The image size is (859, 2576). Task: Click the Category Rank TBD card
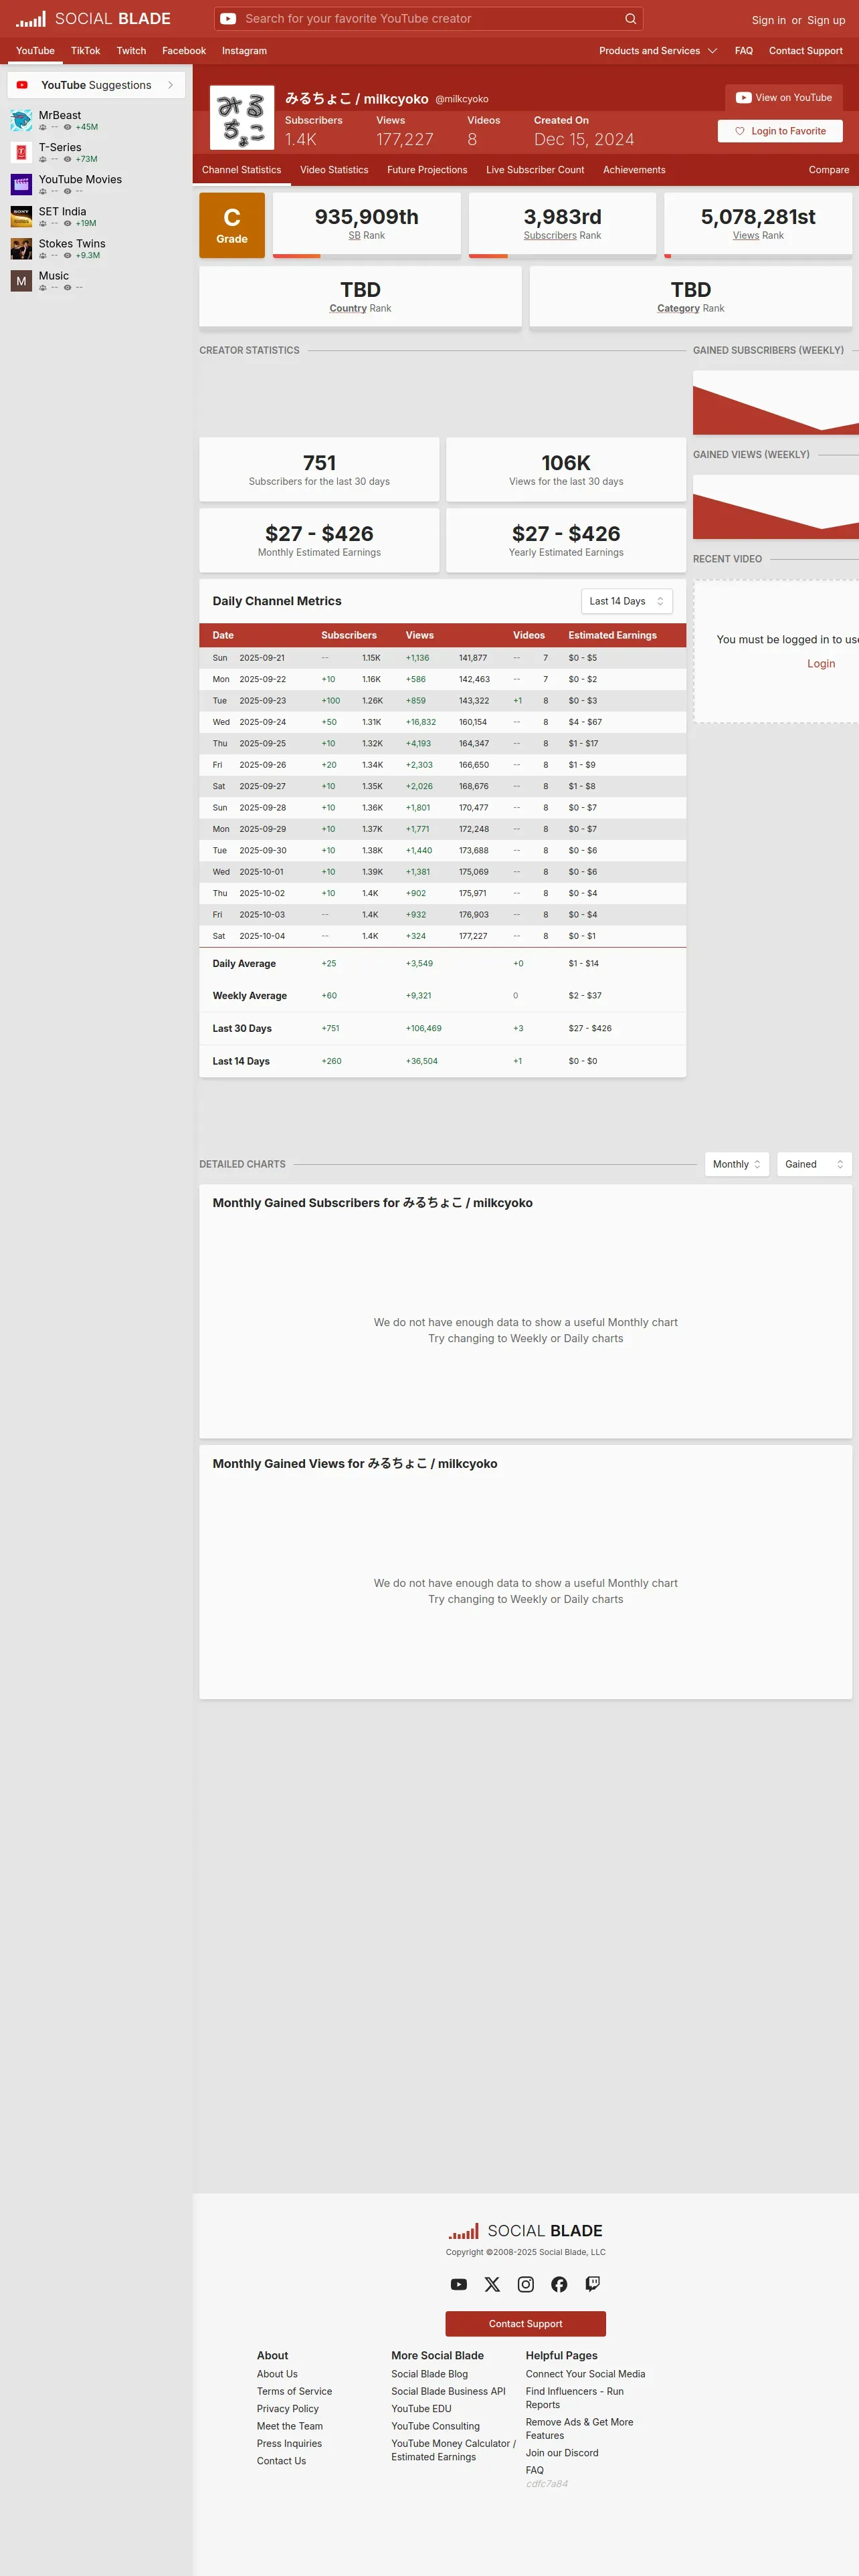691,297
